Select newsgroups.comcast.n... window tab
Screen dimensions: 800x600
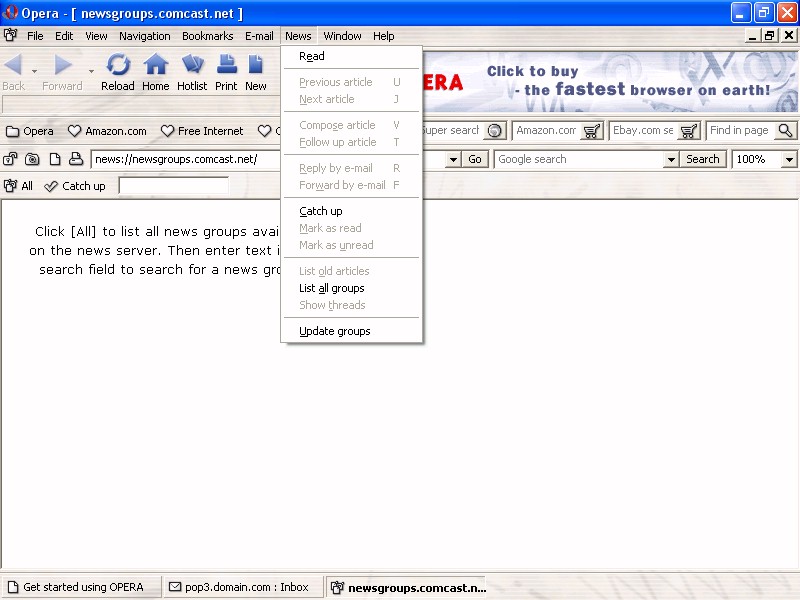tap(406, 588)
